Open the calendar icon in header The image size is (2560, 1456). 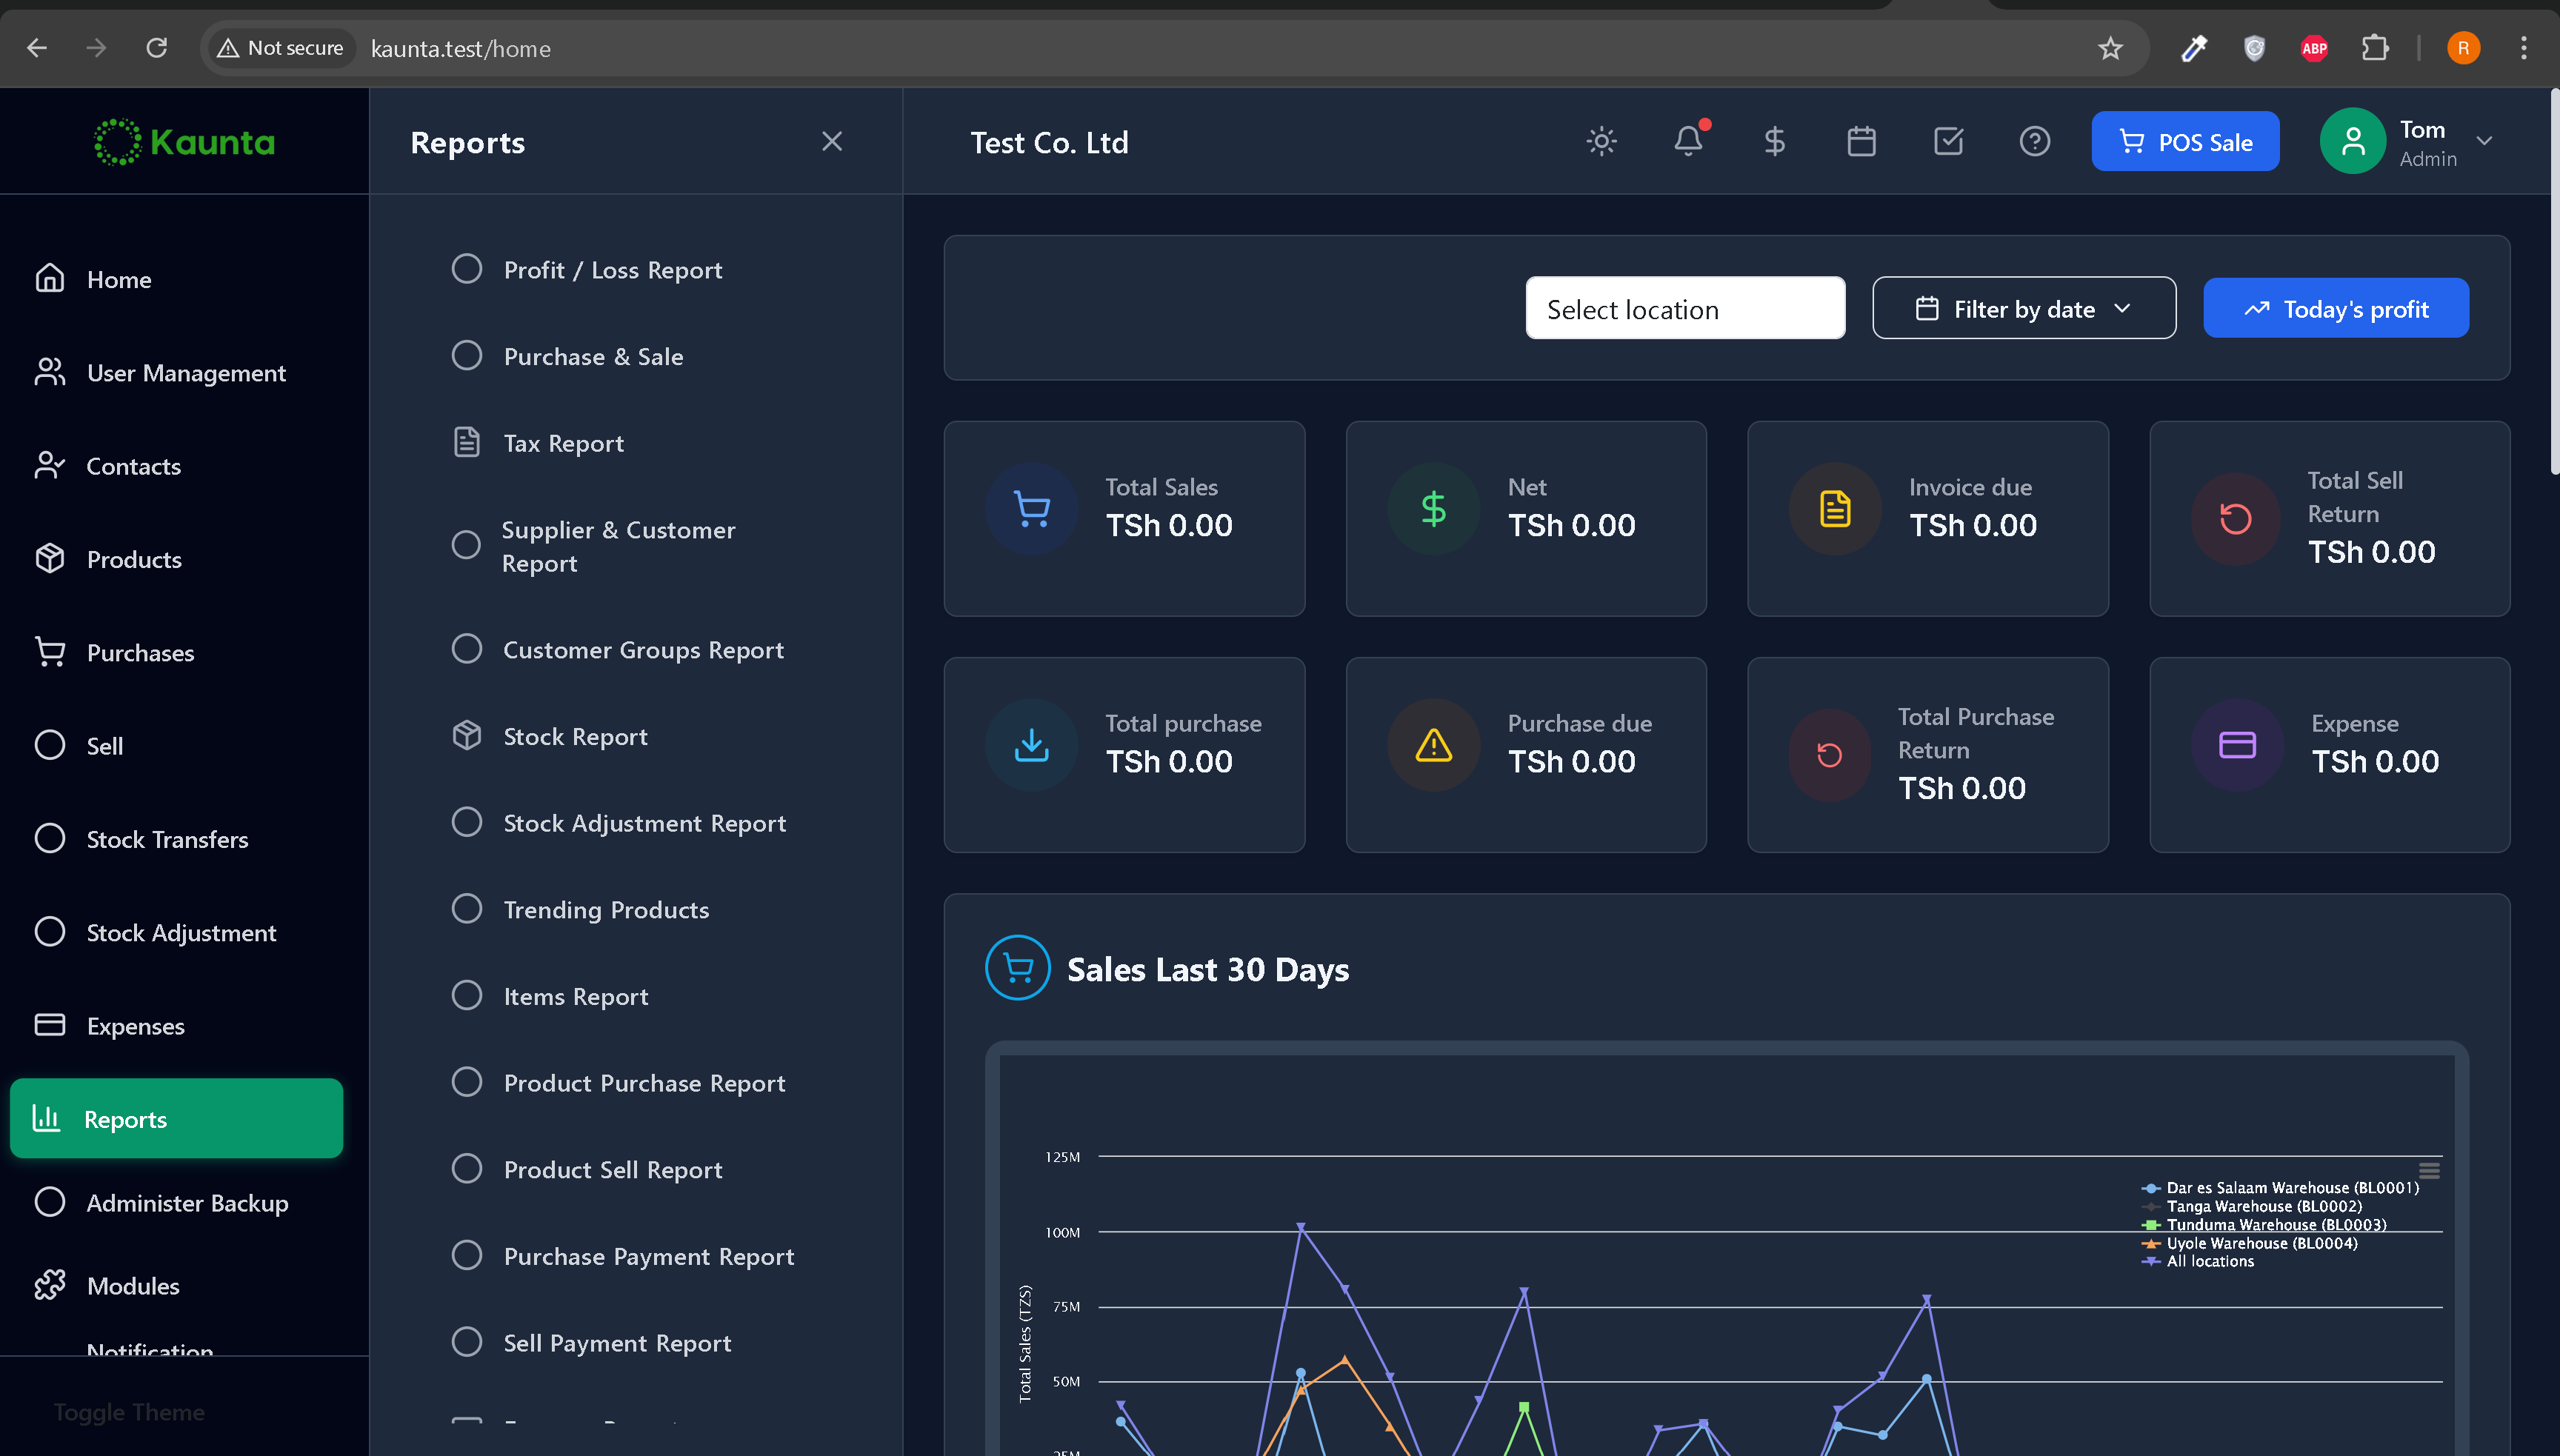click(1861, 141)
